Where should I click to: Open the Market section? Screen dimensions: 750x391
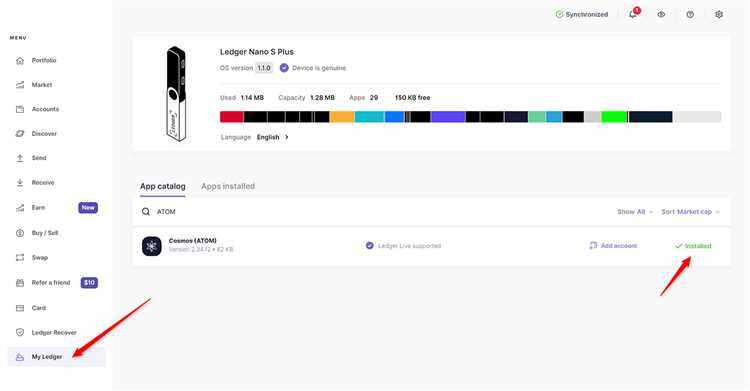click(x=42, y=85)
